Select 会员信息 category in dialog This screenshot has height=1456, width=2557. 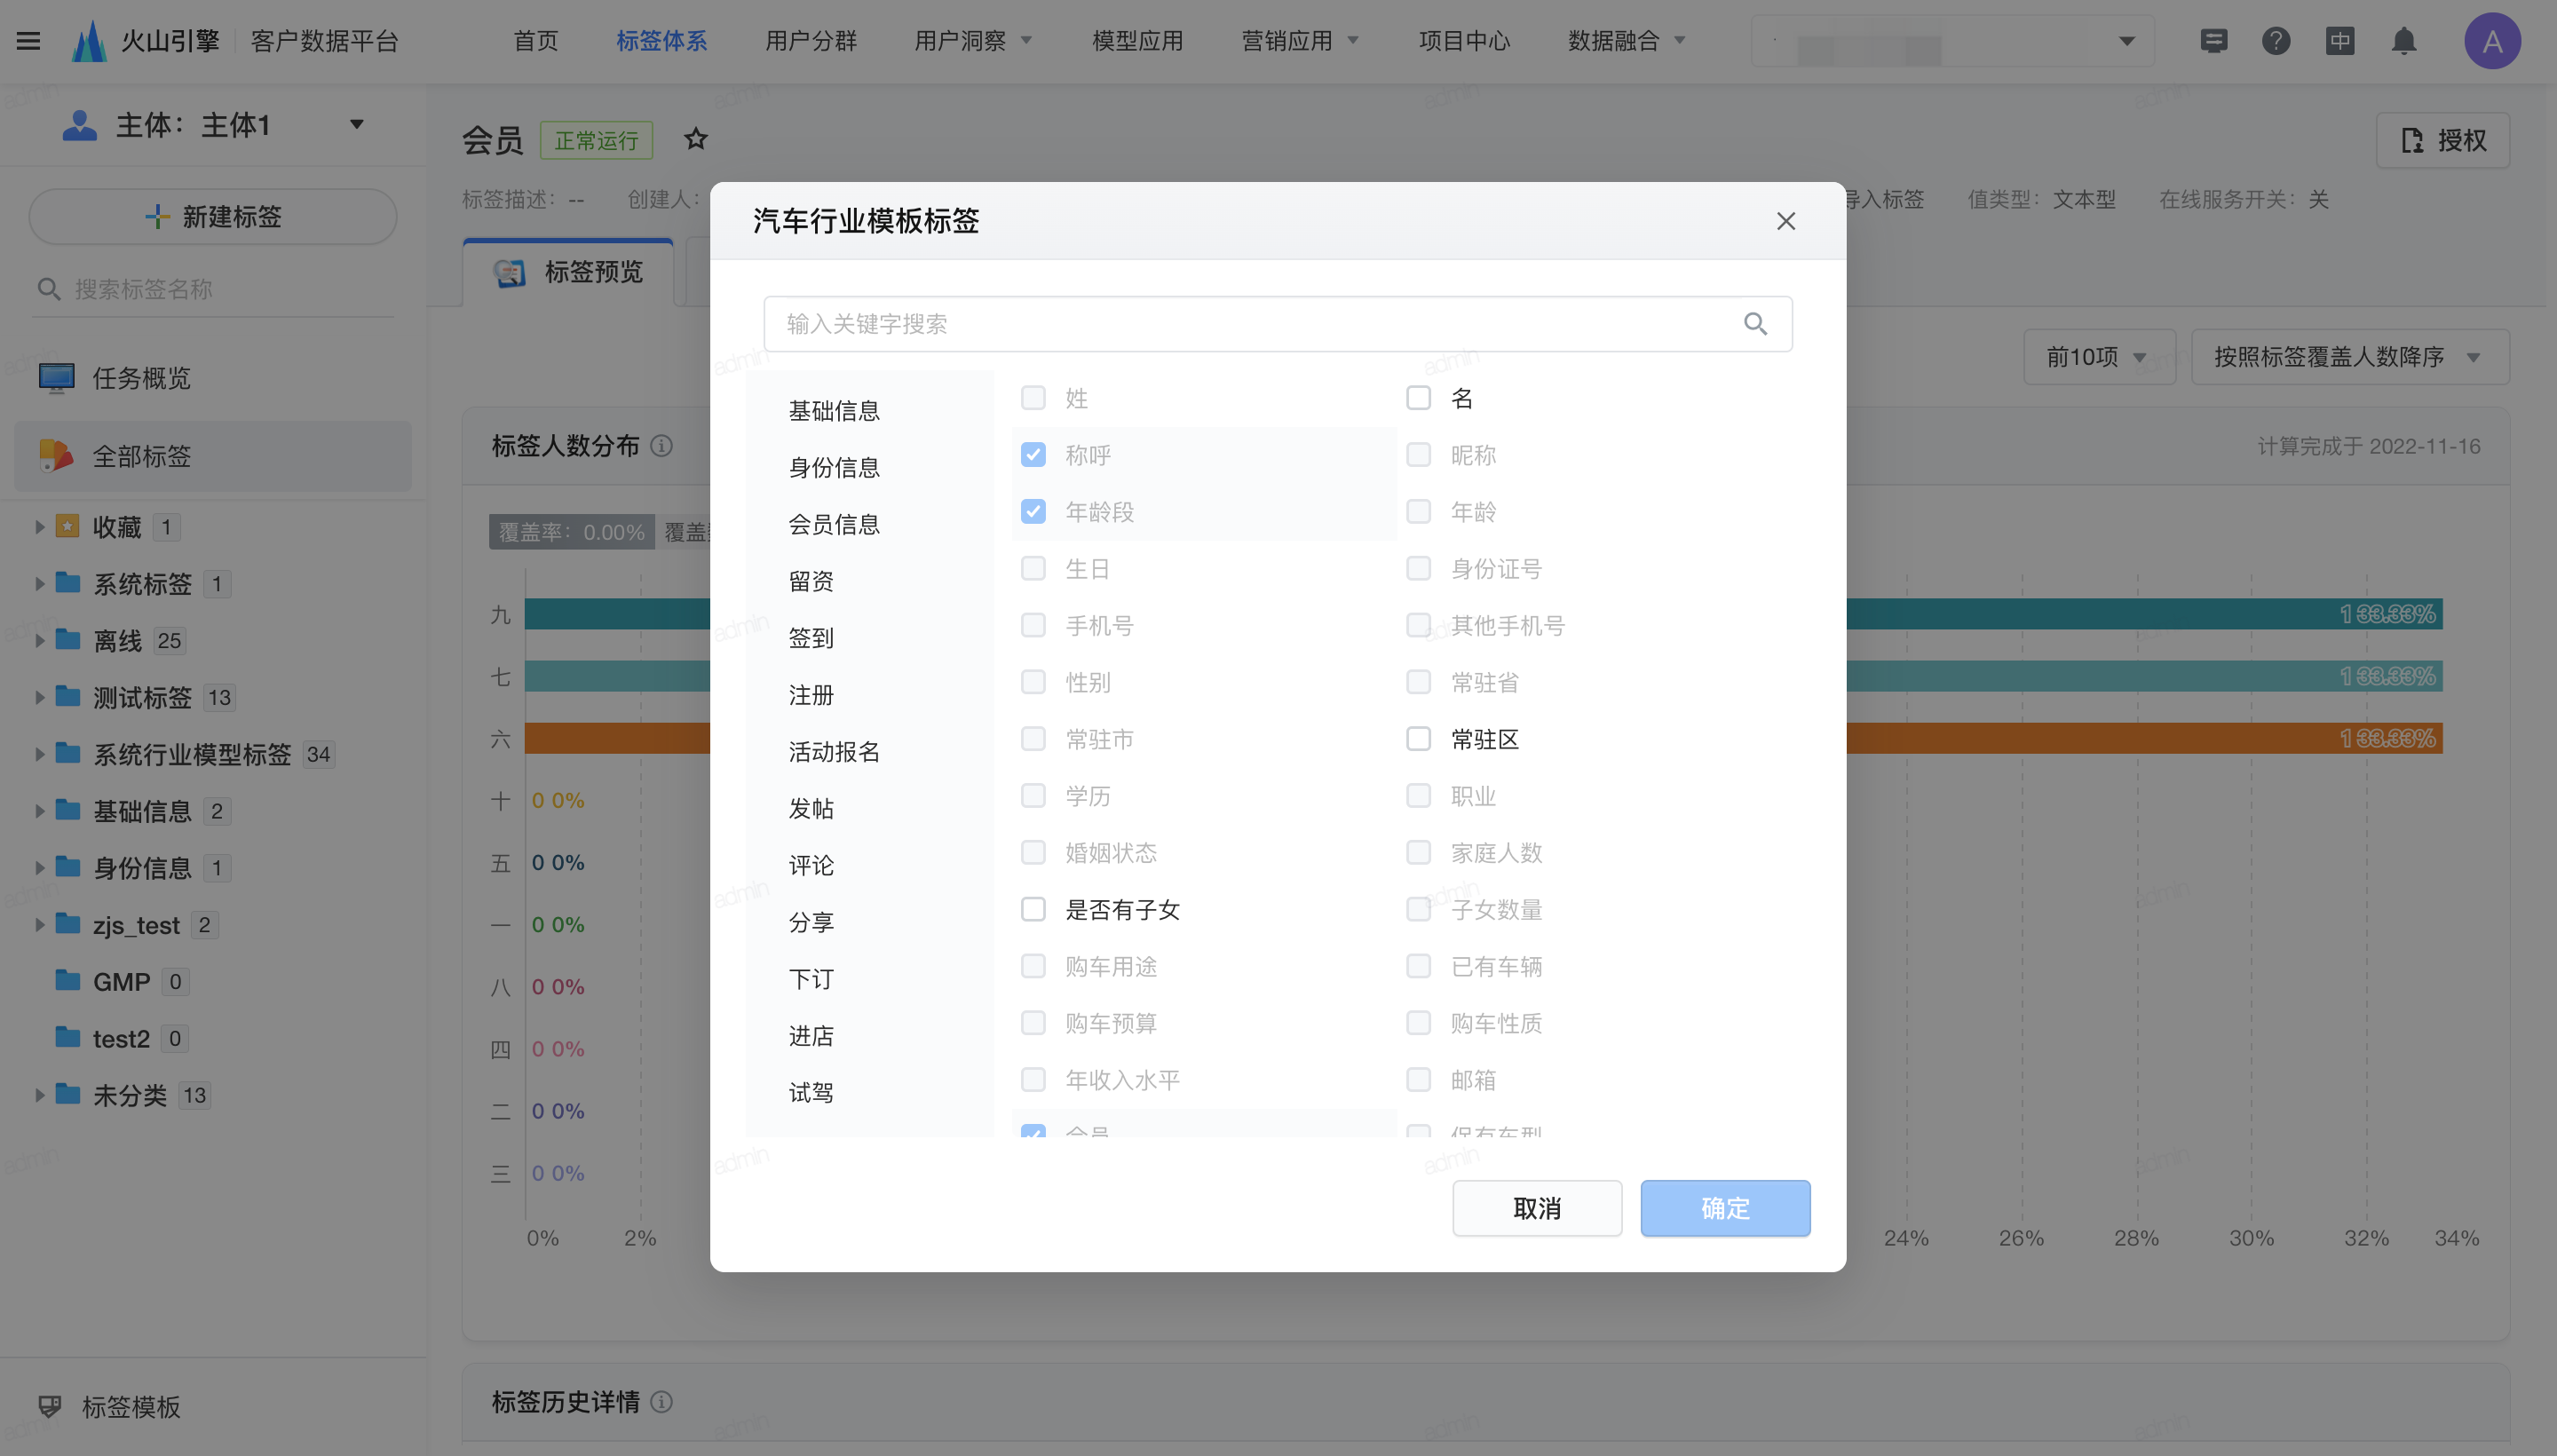tap(834, 525)
